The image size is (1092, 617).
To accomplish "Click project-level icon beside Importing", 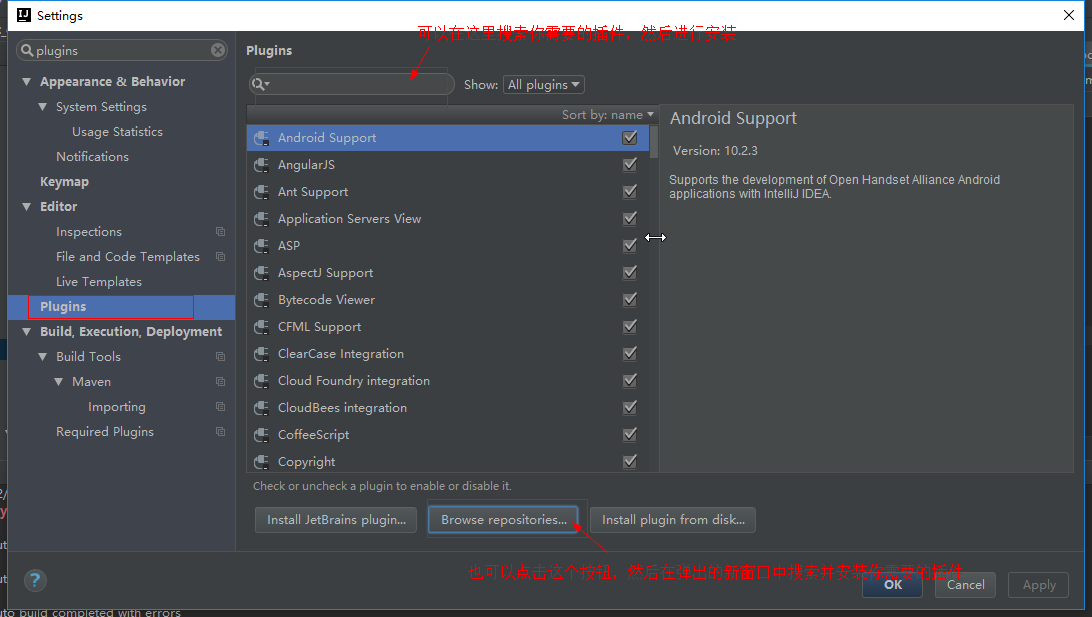I will point(220,407).
